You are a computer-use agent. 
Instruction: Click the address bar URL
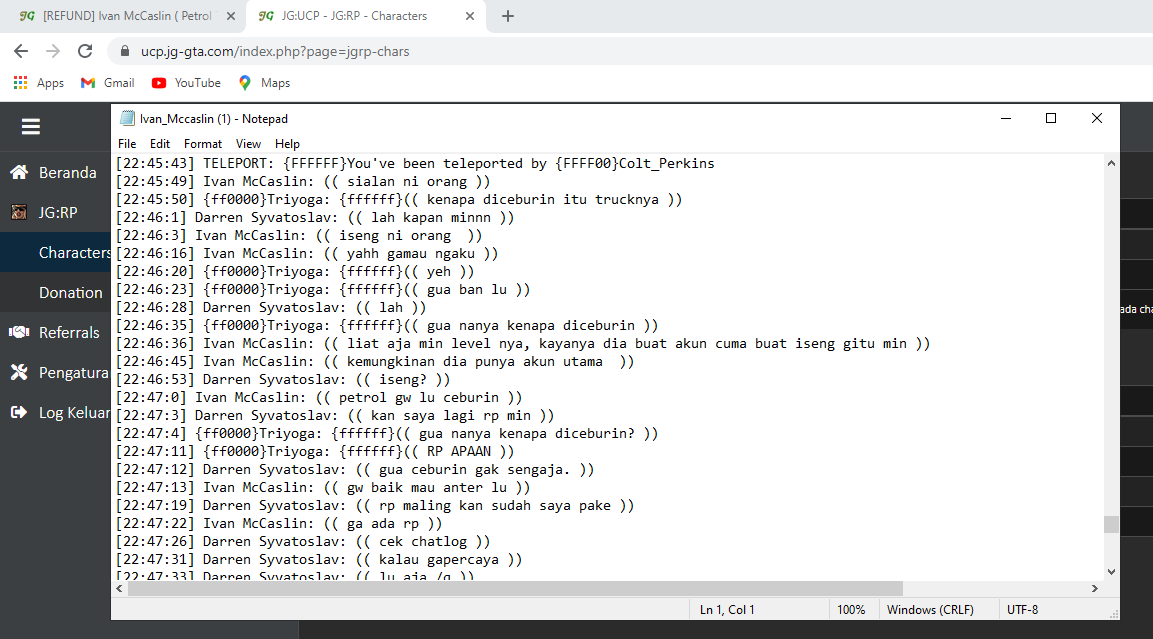(275, 51)
